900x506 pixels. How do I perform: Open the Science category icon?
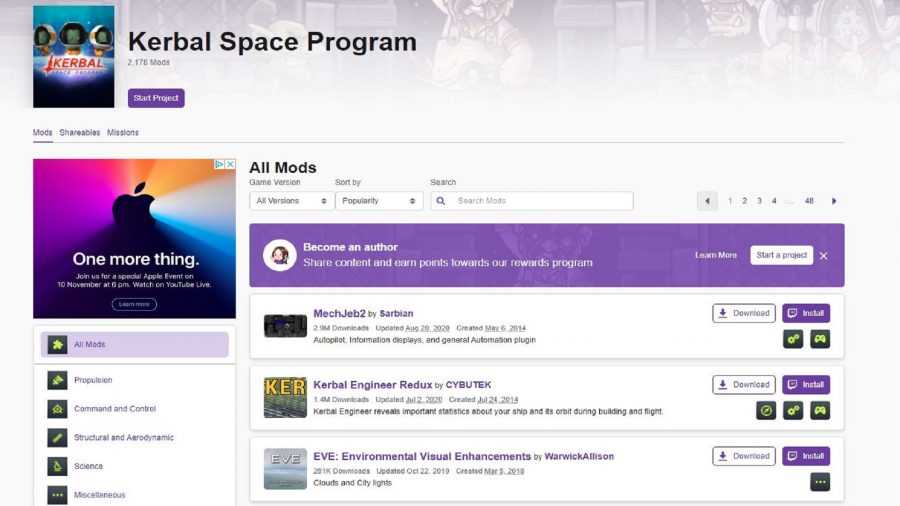click(x=57, y=466)
